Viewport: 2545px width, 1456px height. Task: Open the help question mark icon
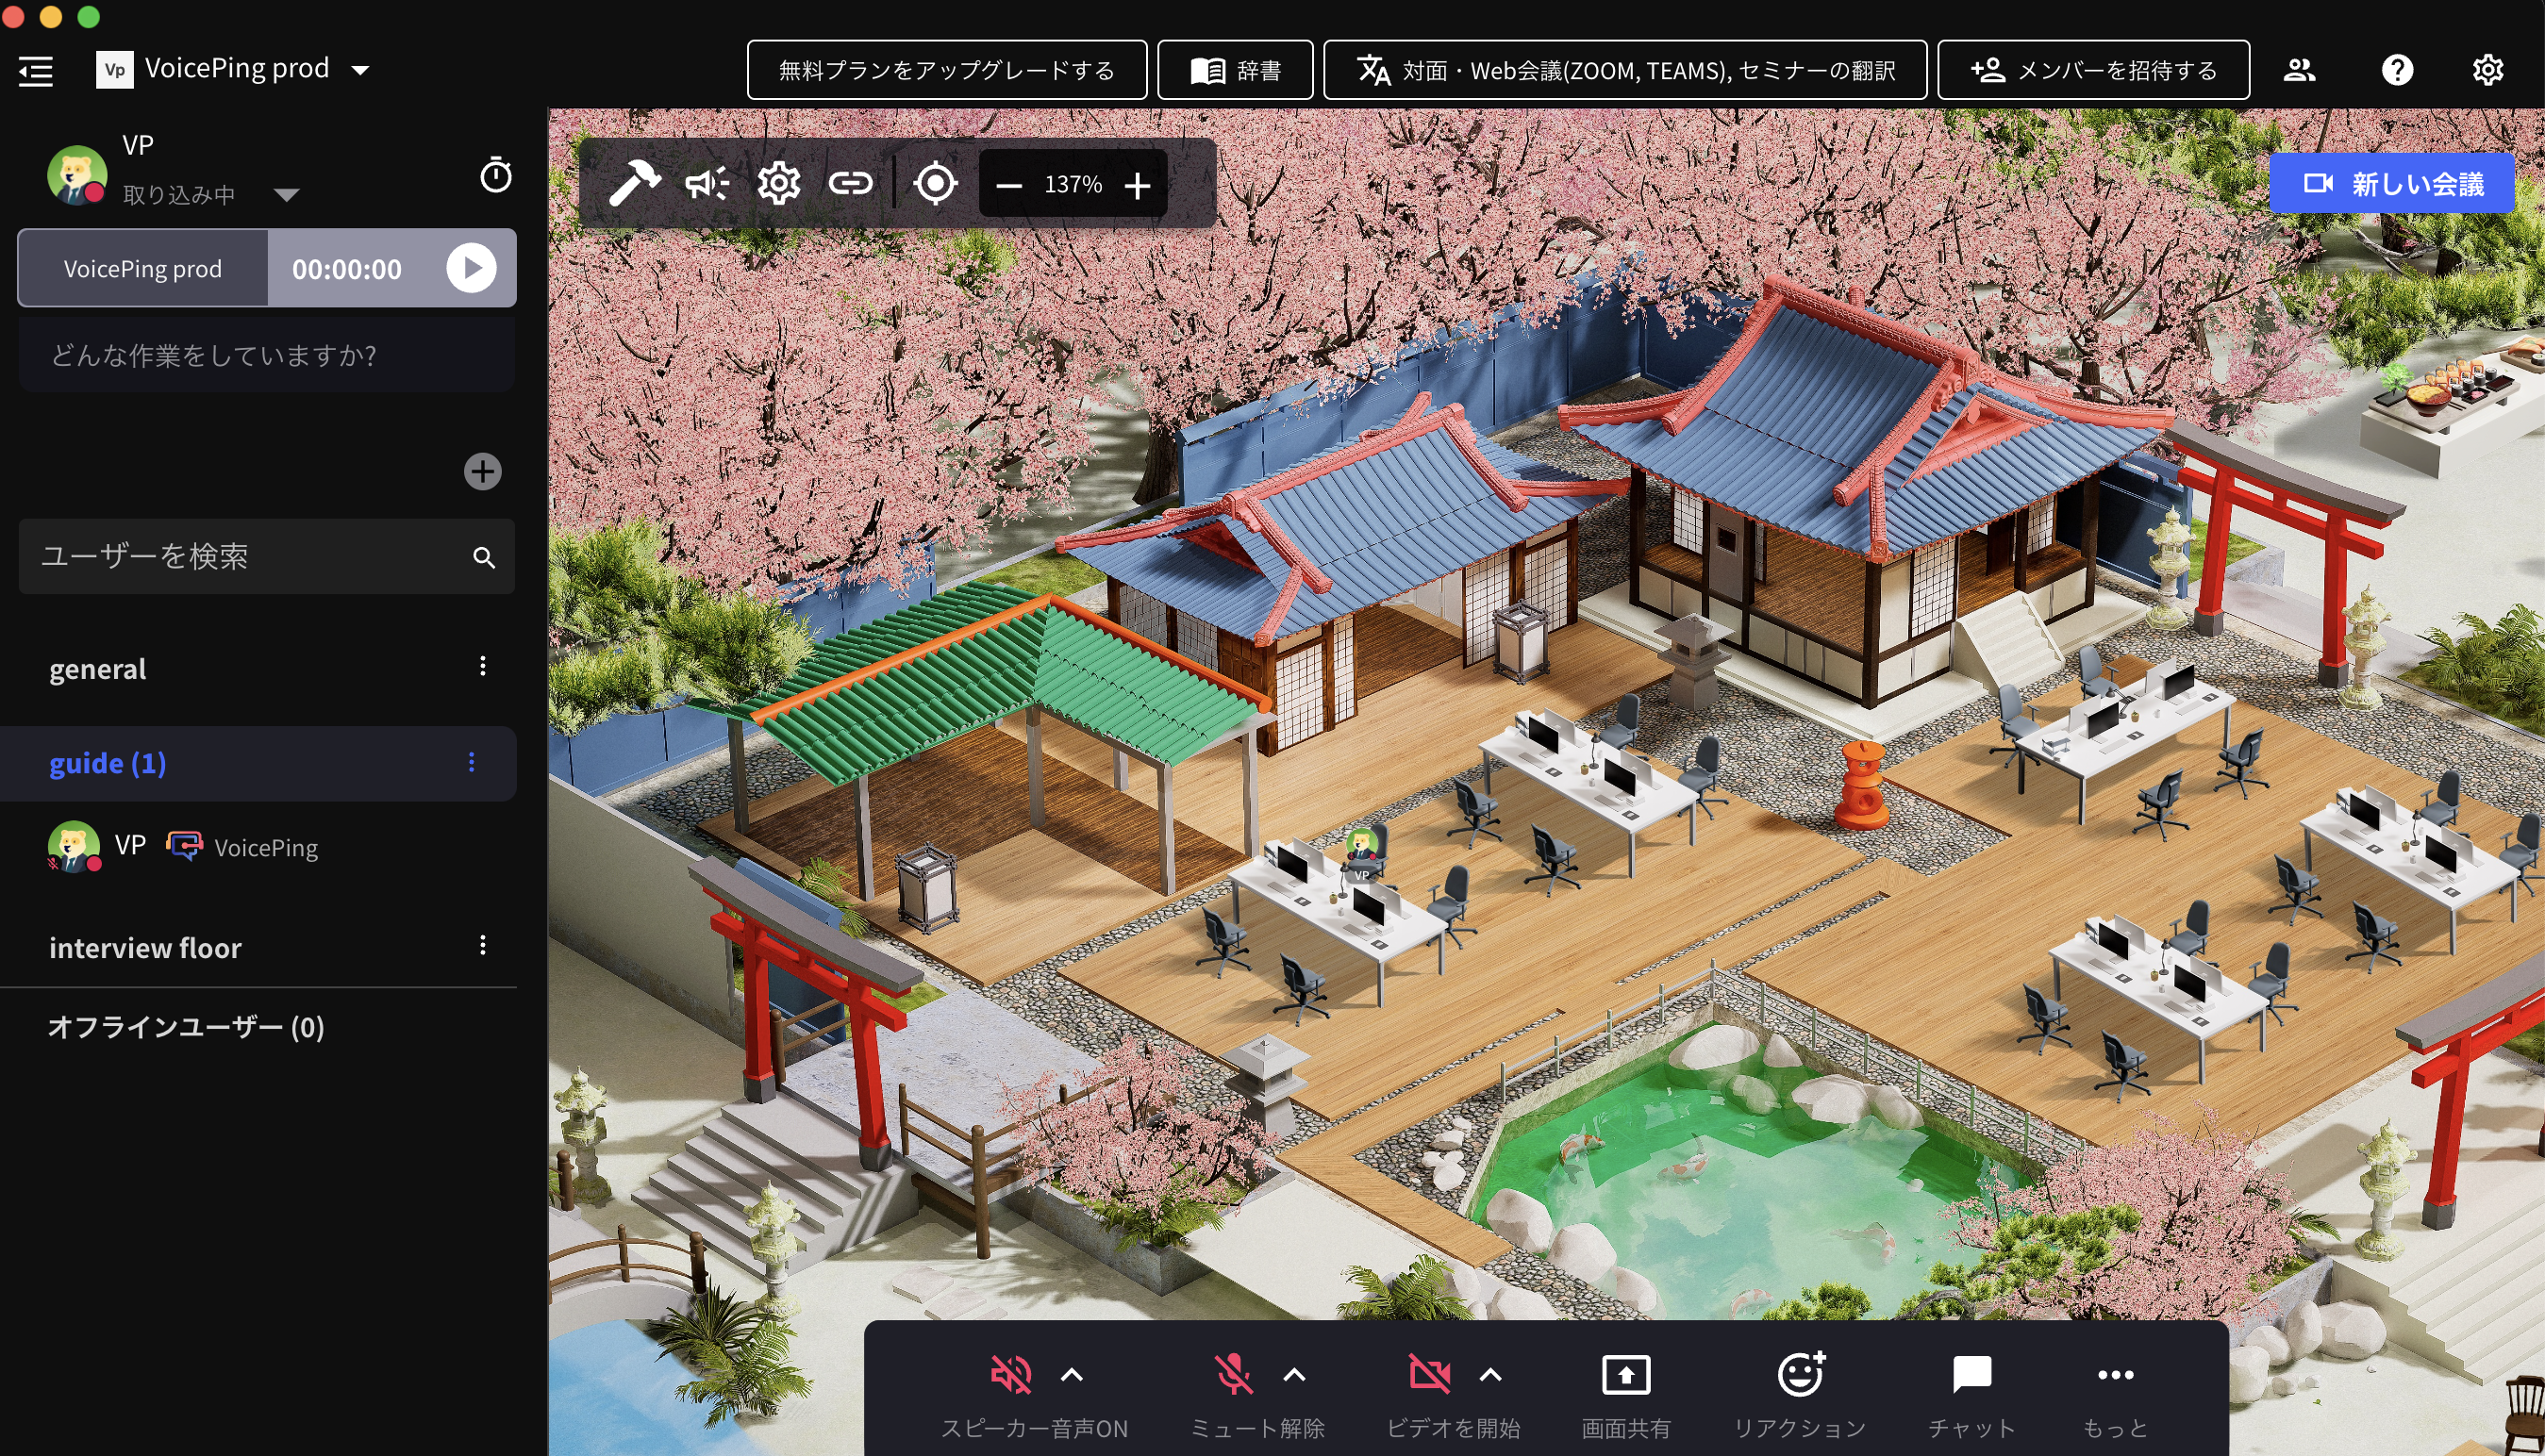tap(2398, 69)
